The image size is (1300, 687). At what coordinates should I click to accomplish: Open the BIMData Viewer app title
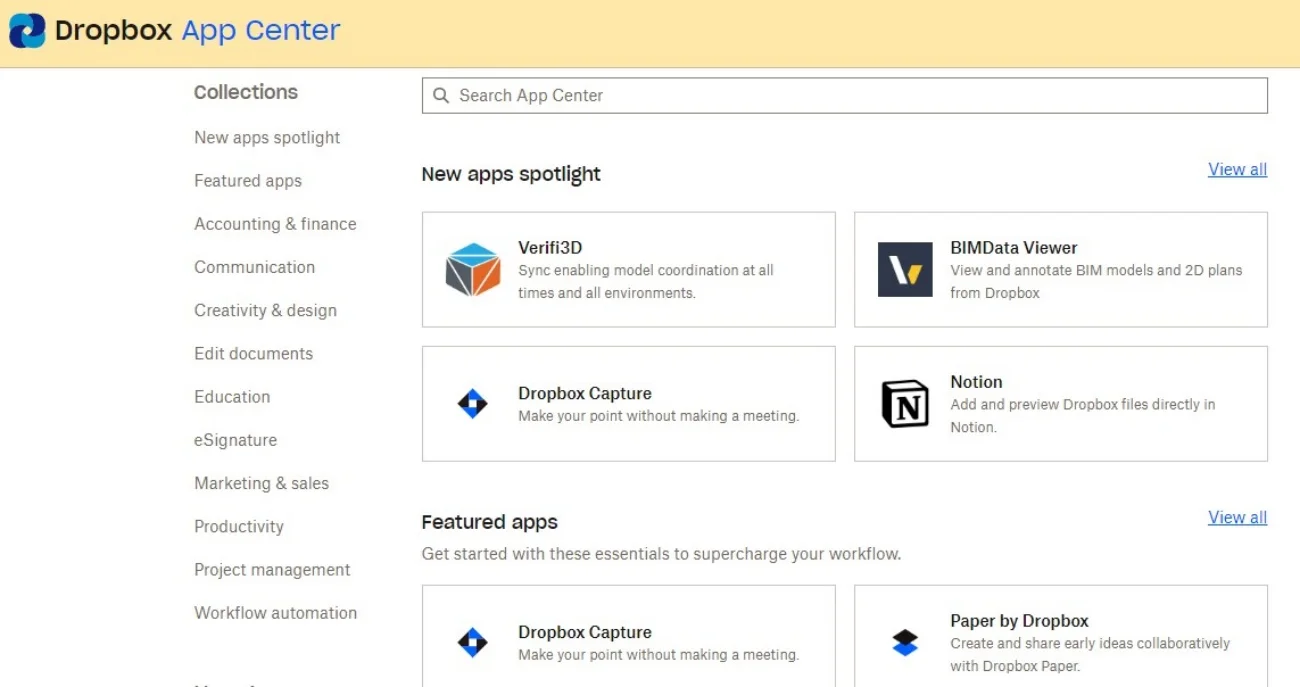[x=1013, y=248]
